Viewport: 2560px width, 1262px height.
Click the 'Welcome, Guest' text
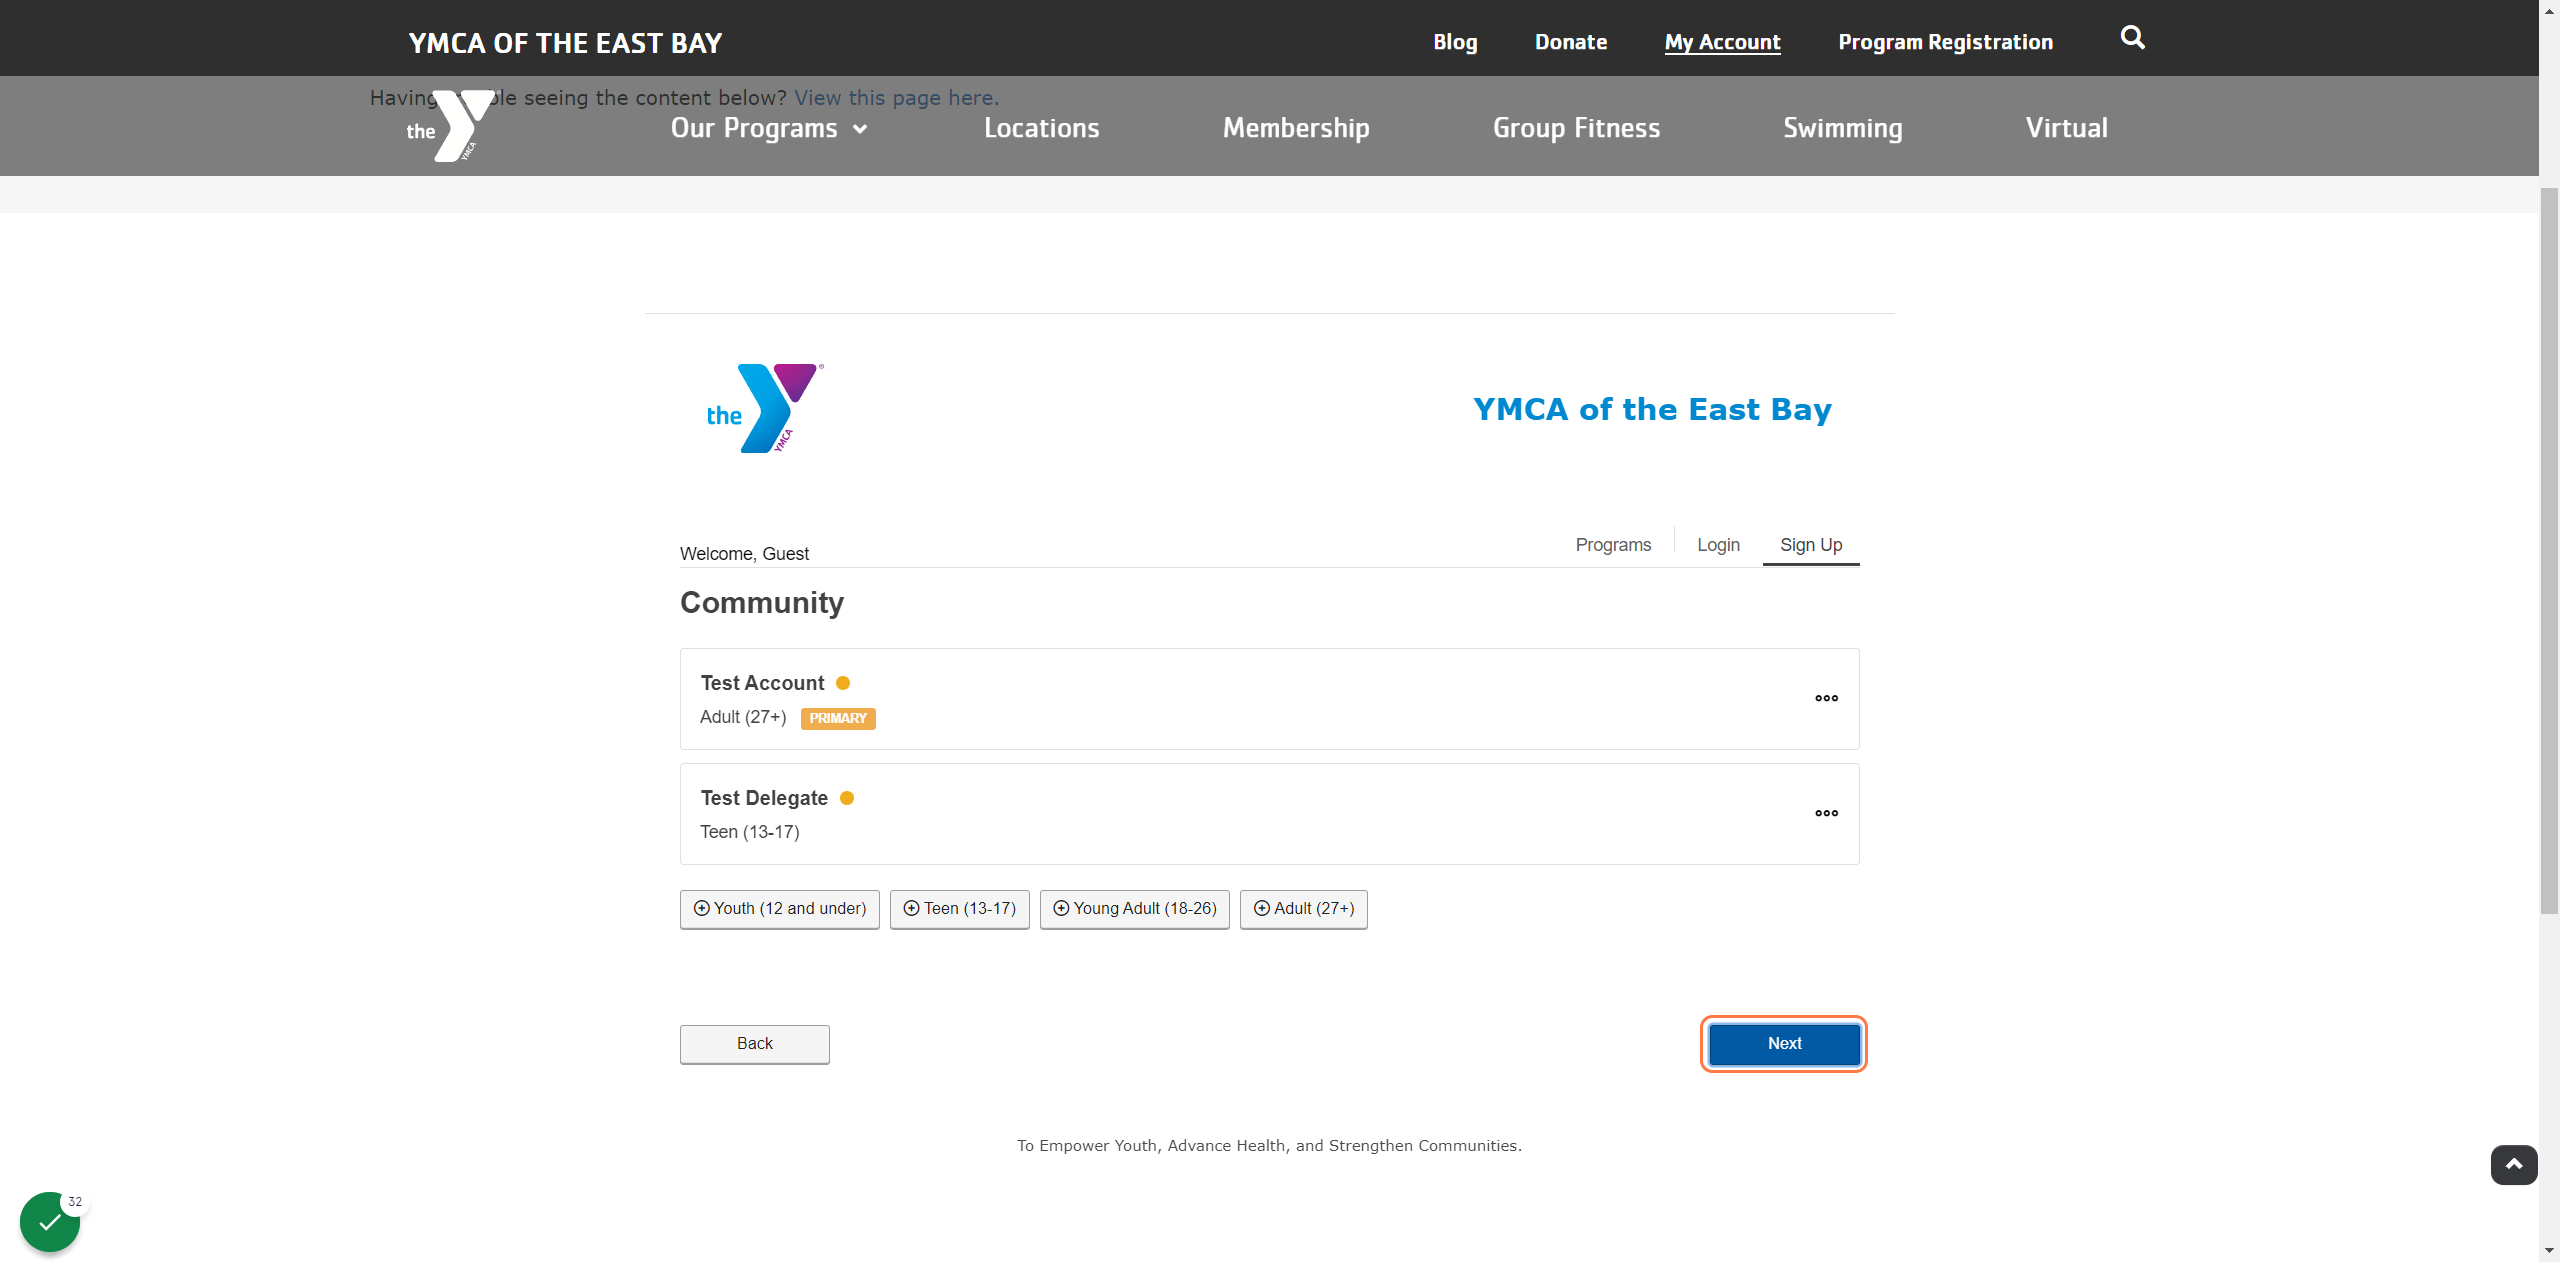click(x=744, y=554)
